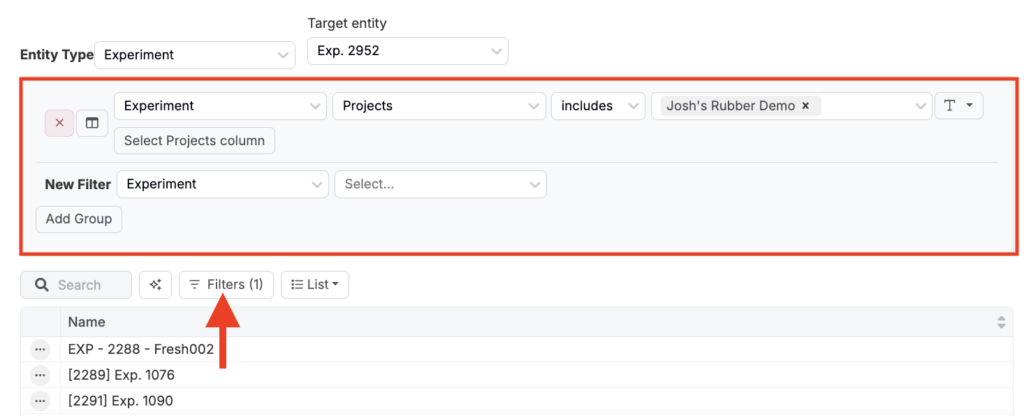
Task: Sort by the Name column arrows
Action: [x=1001, y=322]
